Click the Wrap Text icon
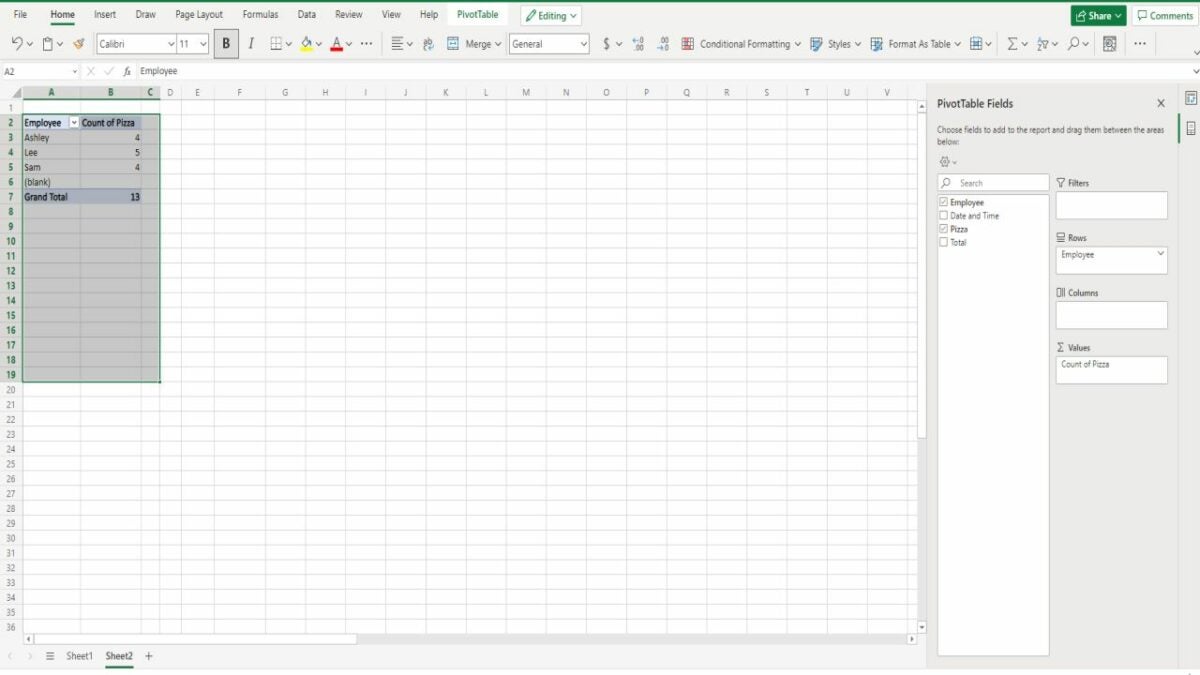This screenshot has width=1200, height=675. (x=428, y=44)
